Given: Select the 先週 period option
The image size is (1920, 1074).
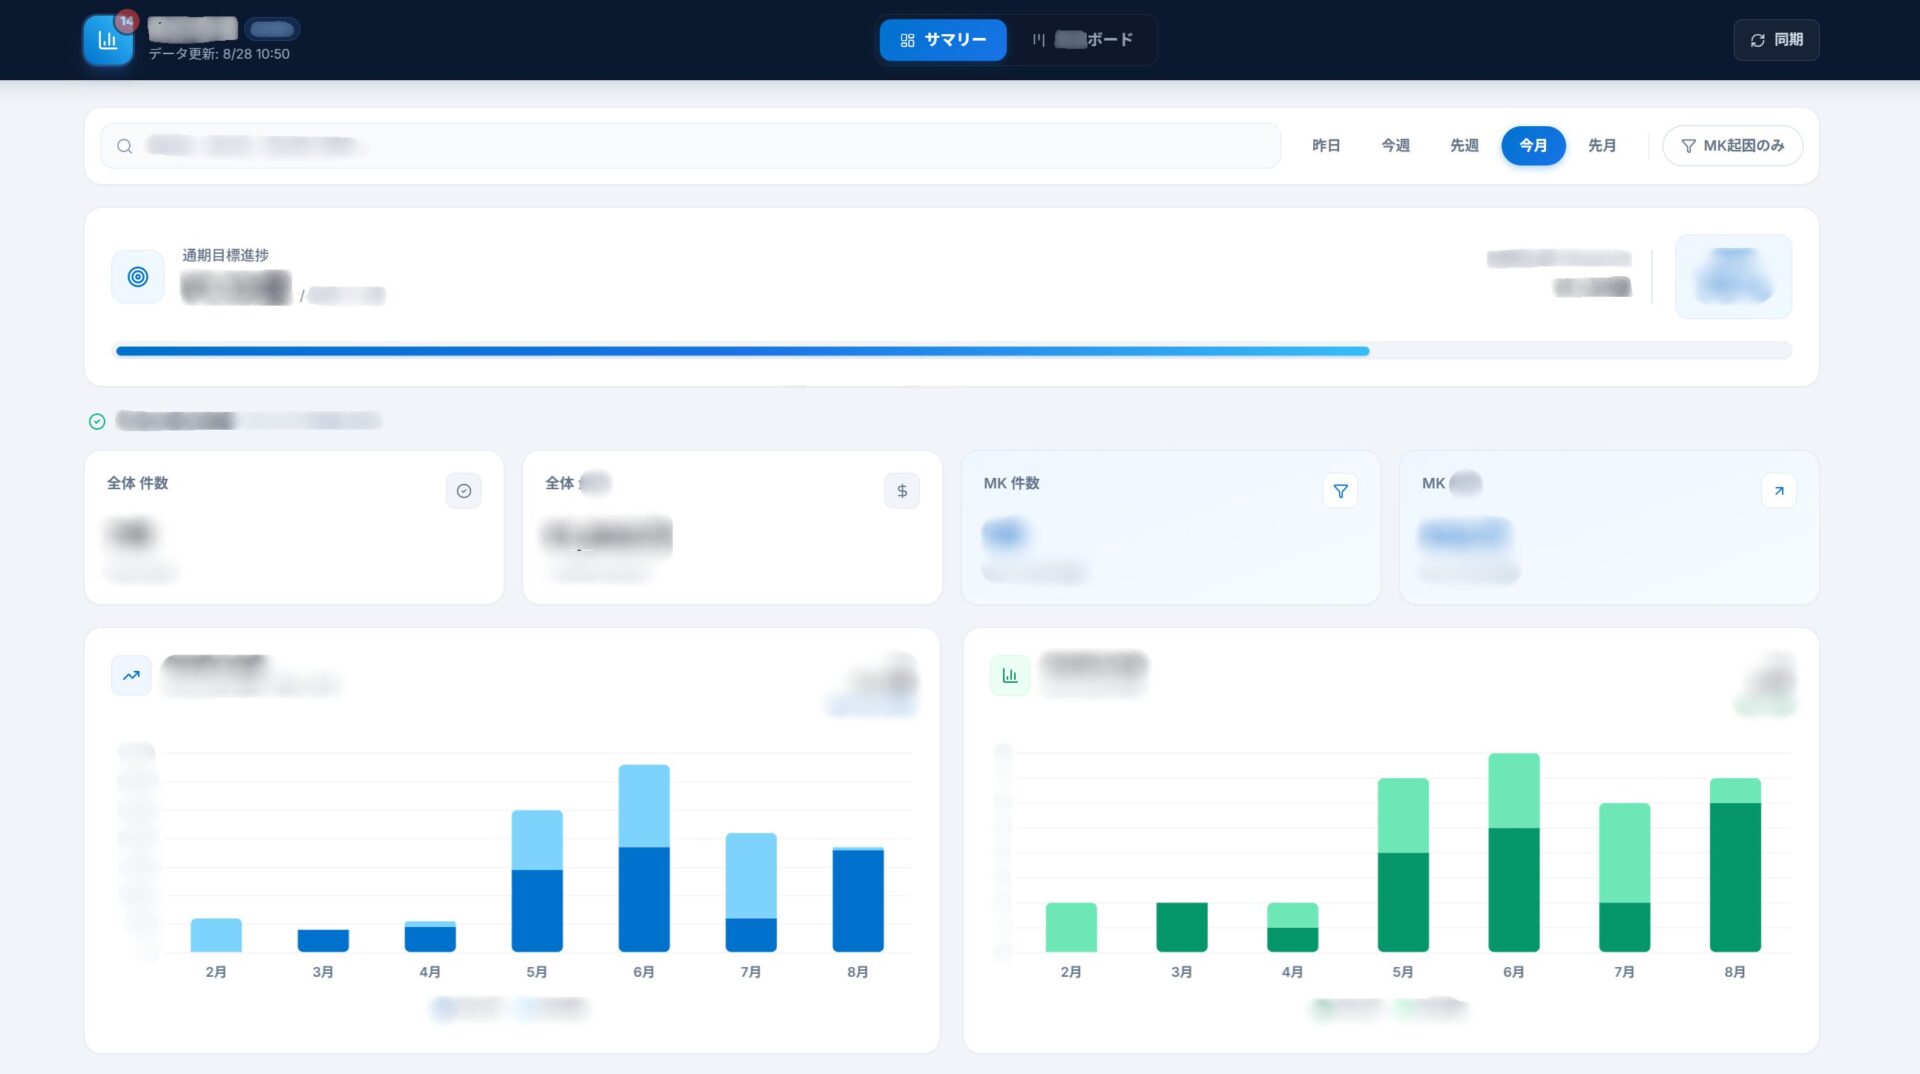Looking at the screenshot, I should point(1464,146).
